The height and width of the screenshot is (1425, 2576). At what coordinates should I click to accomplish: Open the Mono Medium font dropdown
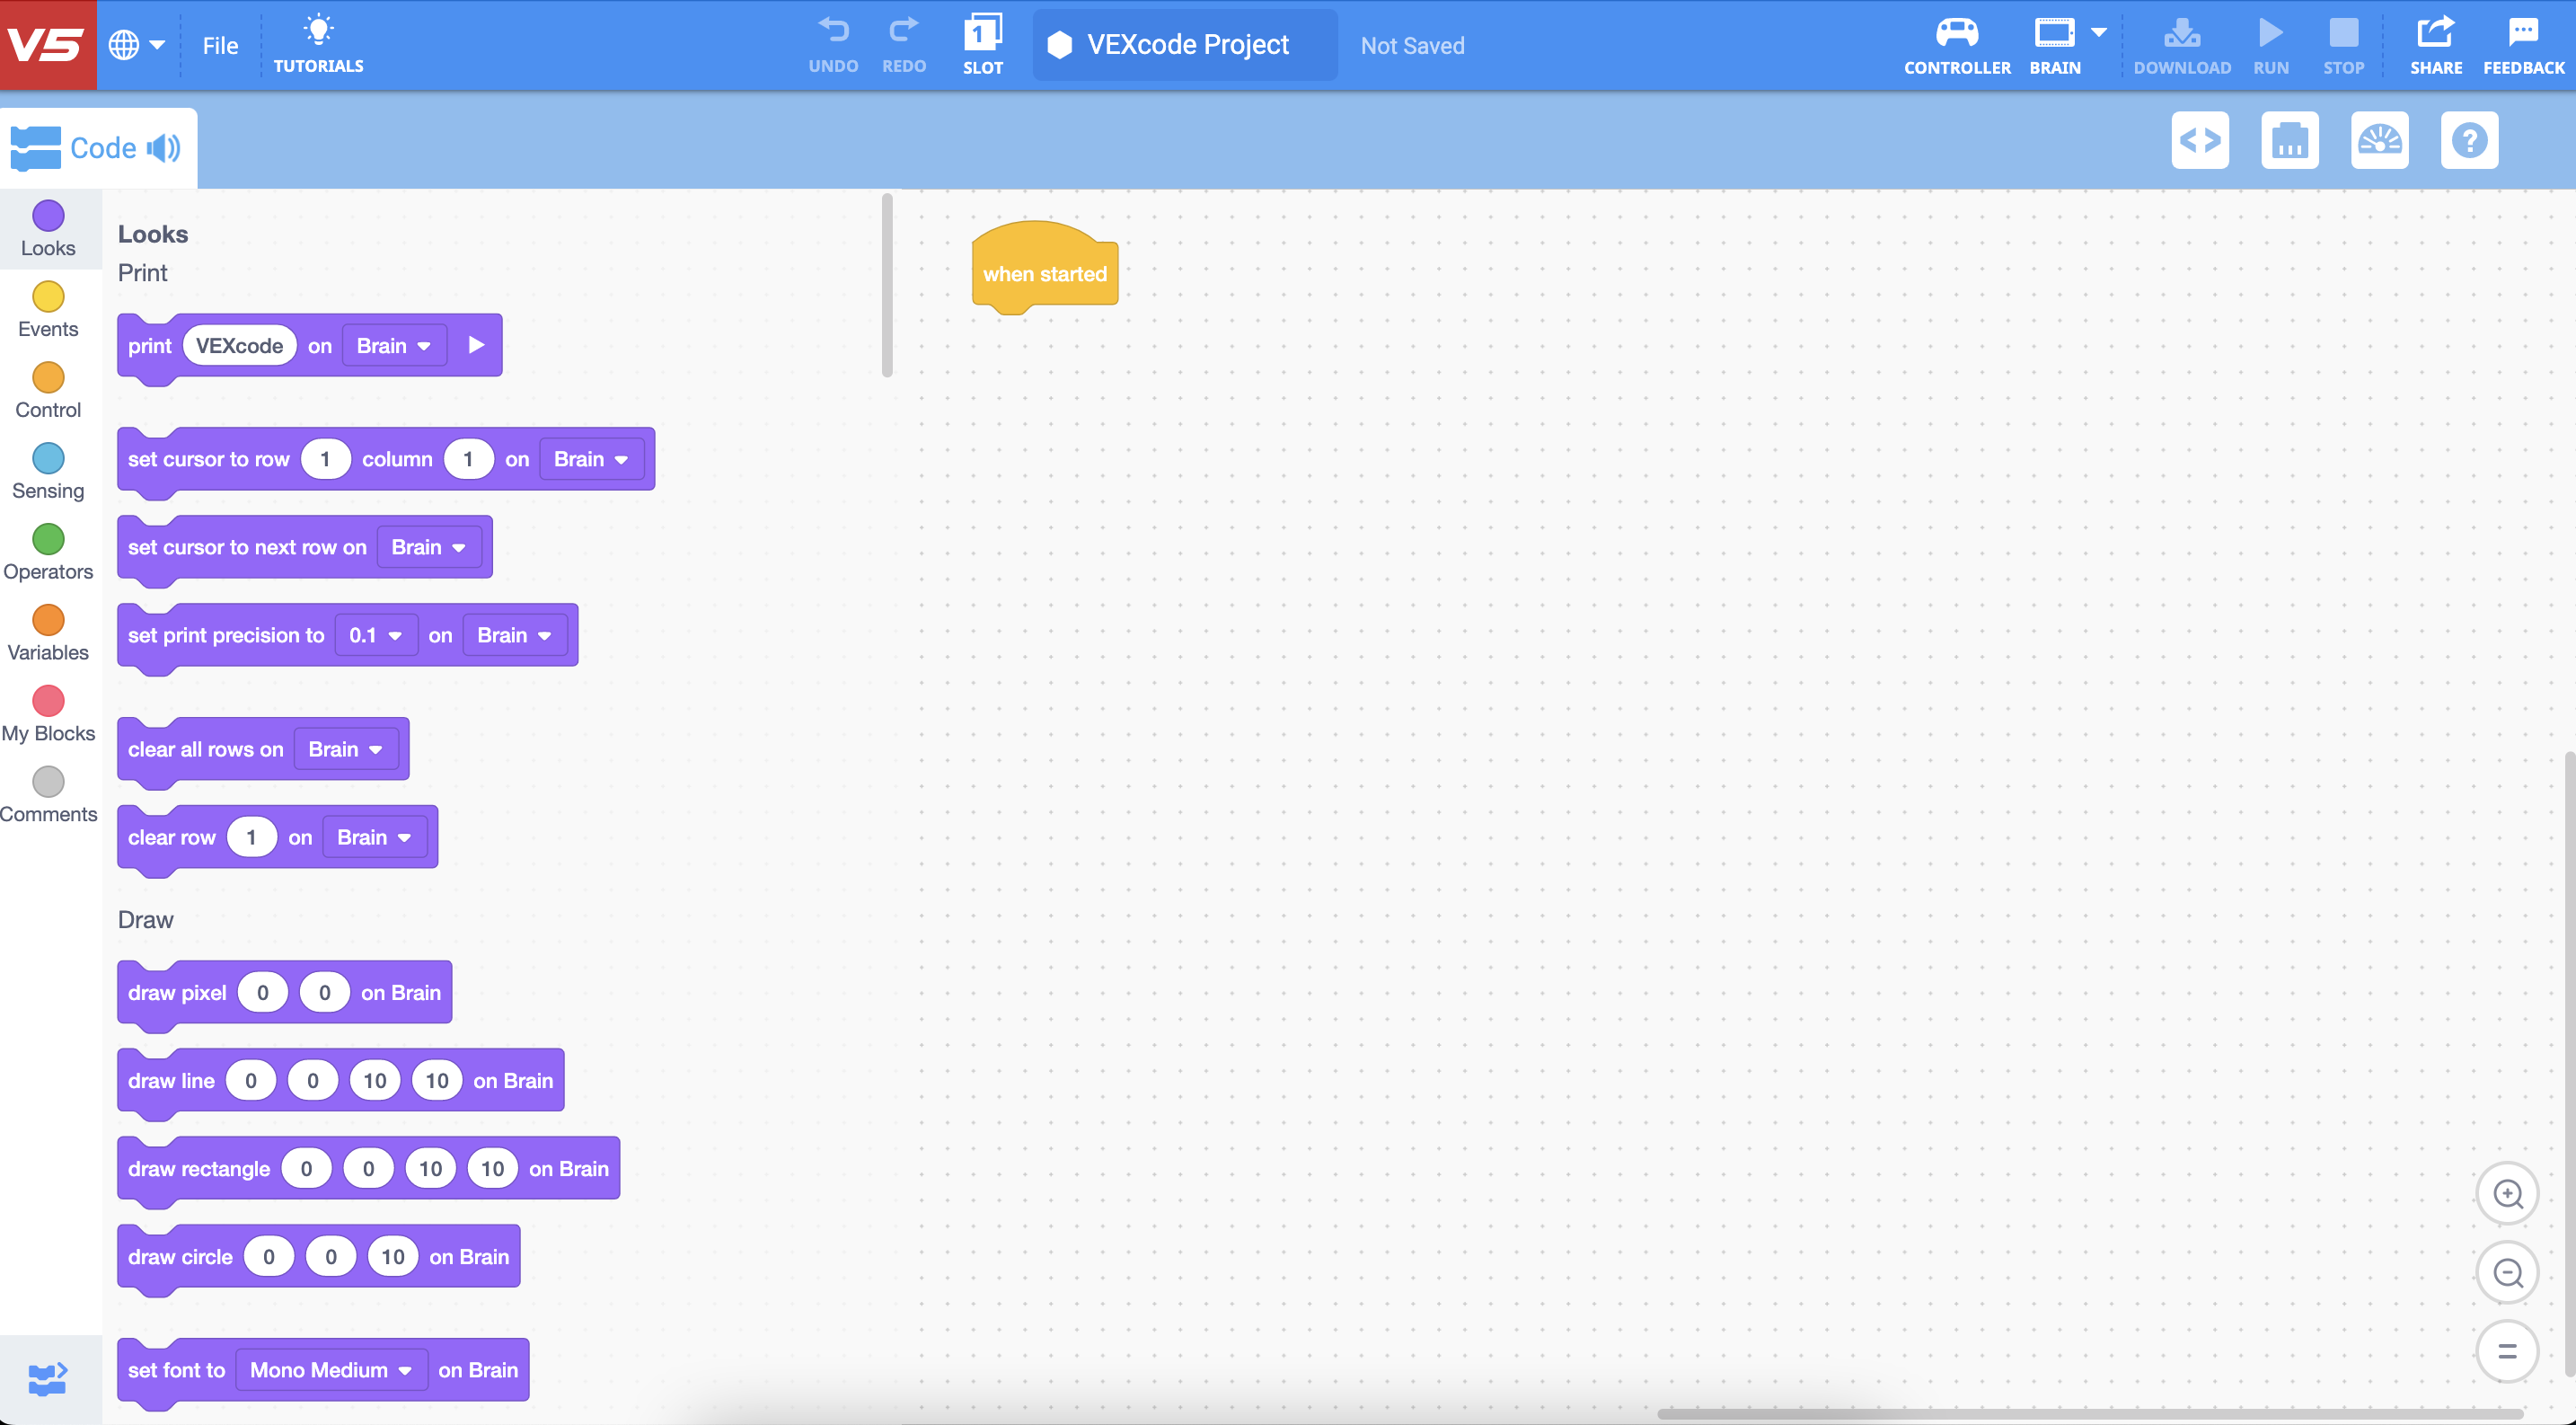(331, 1370)
